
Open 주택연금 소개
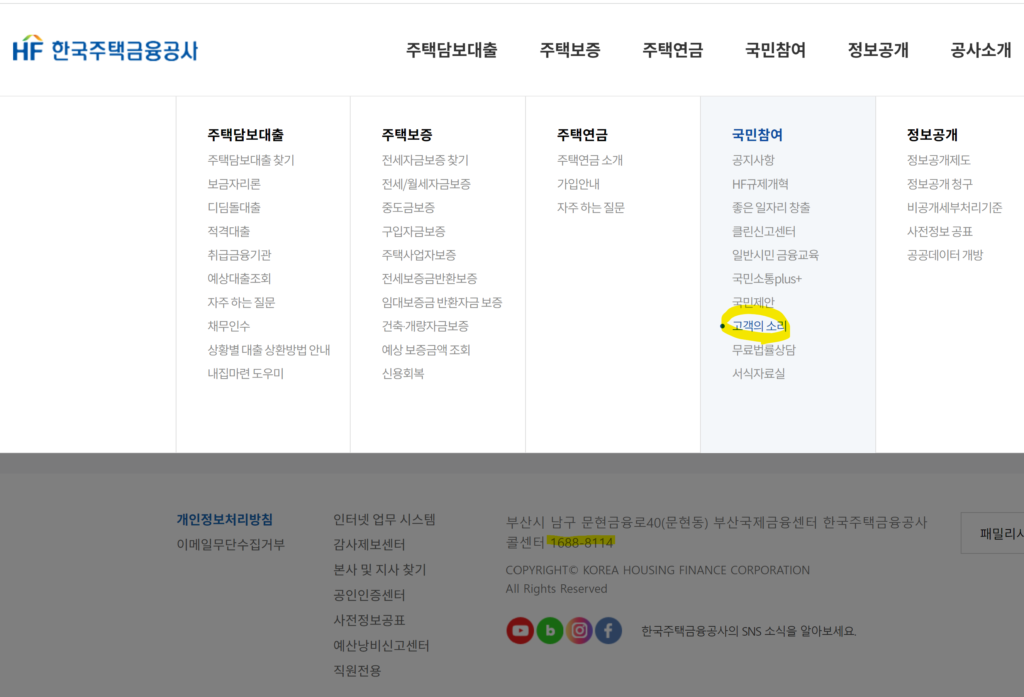click(x=590, y=160)
